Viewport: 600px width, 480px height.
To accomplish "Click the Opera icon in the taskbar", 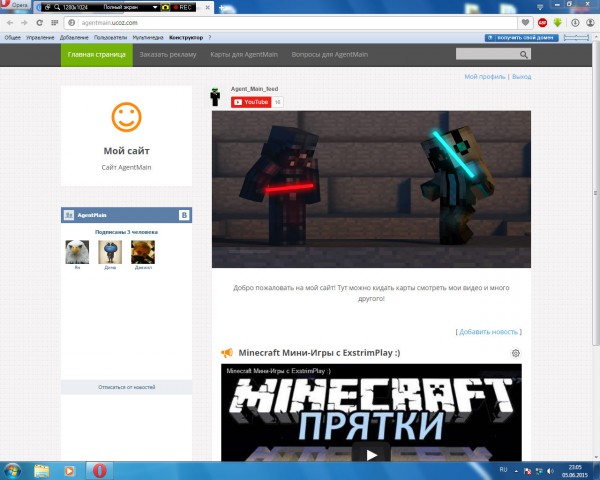I will pos(99,471).
